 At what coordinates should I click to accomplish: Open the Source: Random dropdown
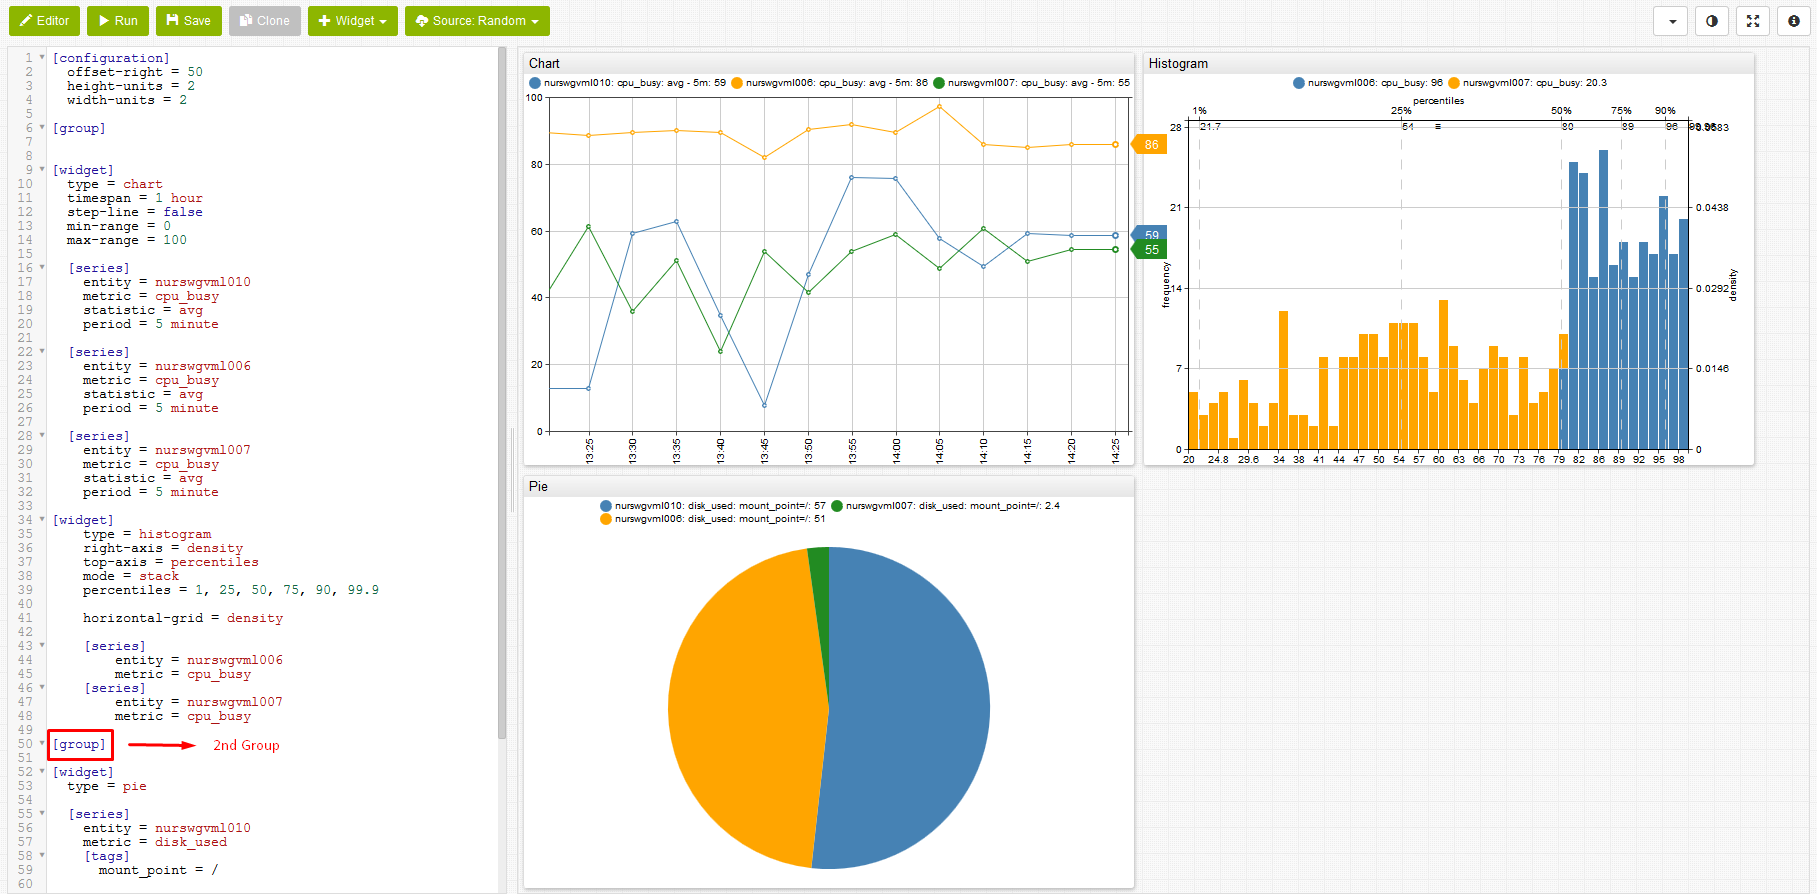[x=477, y=21]
